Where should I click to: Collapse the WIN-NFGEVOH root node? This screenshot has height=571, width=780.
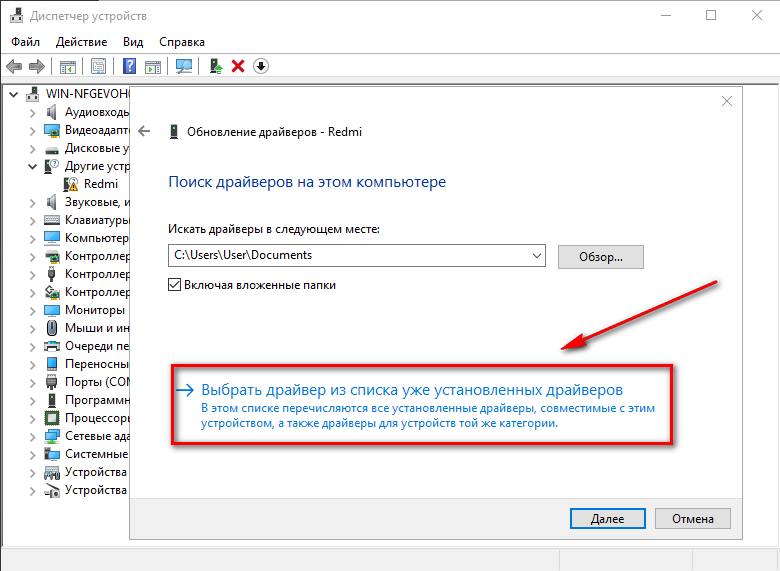click(x=13, y=94)
